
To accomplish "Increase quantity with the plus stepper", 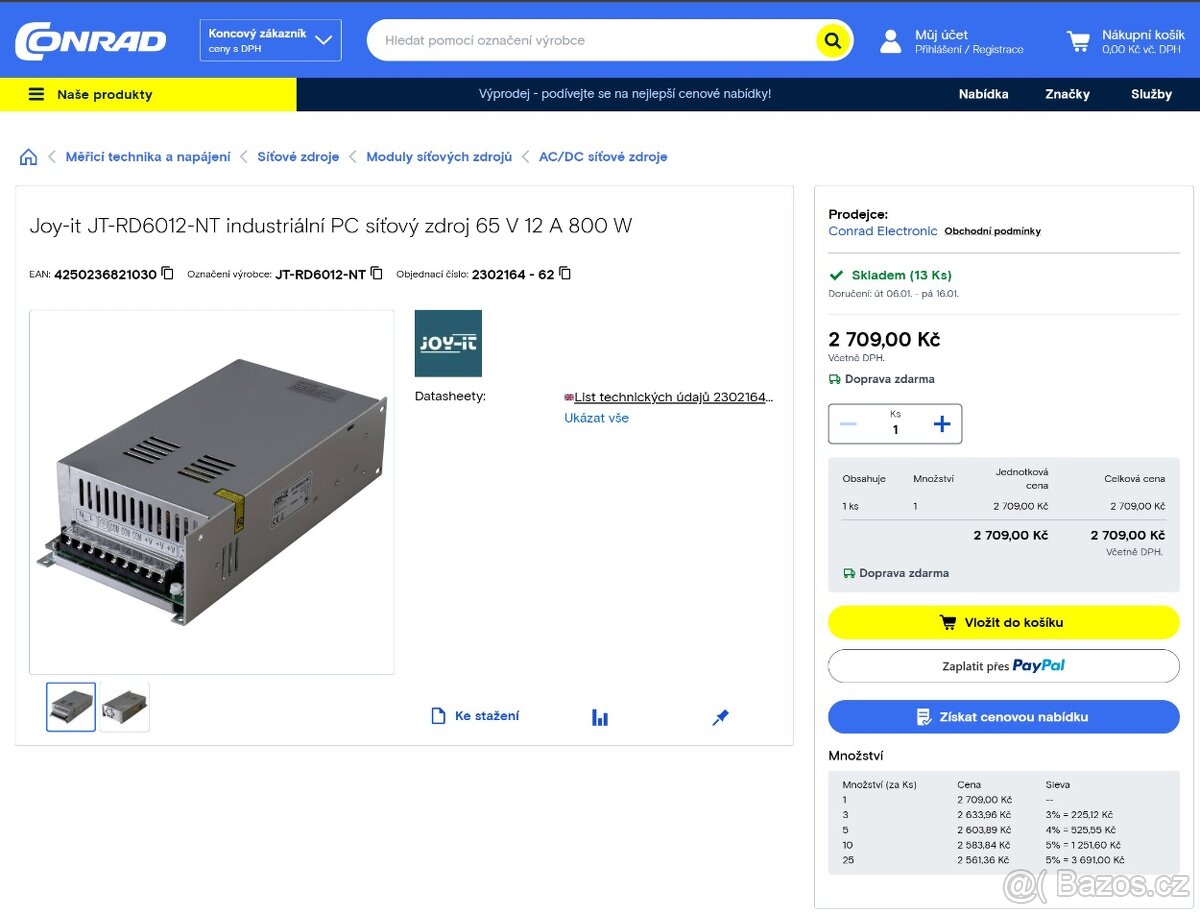I will tap(941, 423).
